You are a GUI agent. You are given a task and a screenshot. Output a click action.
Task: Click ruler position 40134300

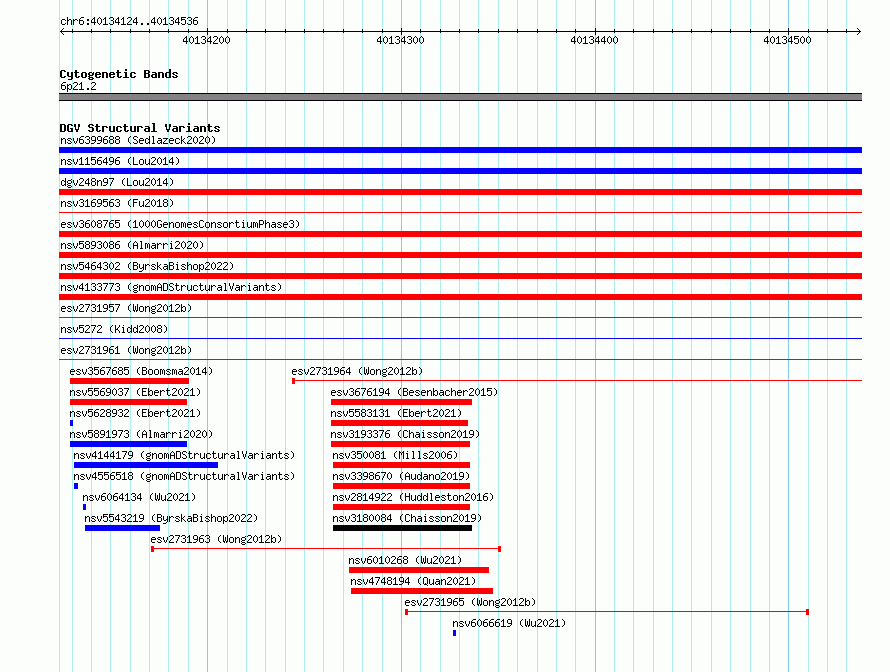tap(401, 40)
